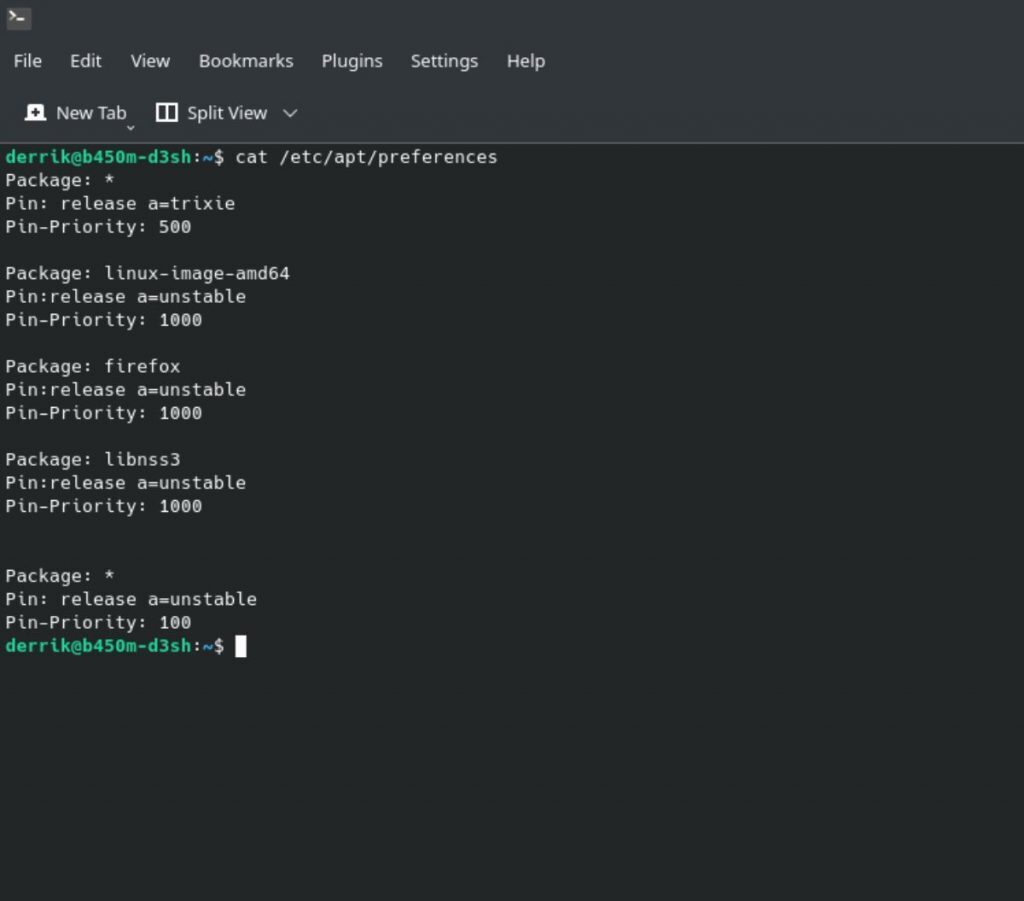
Task: Open the File menu
Action: 26,61
